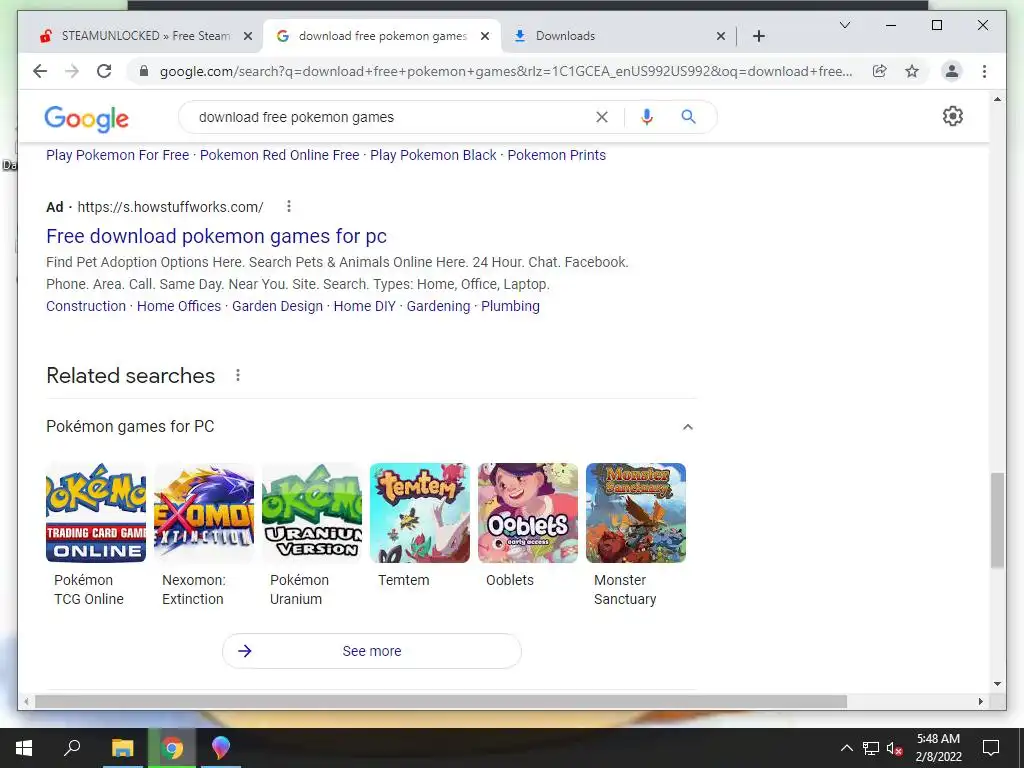1024x768 pixels.
Task: Click the address bar URL
Action: 505,71
